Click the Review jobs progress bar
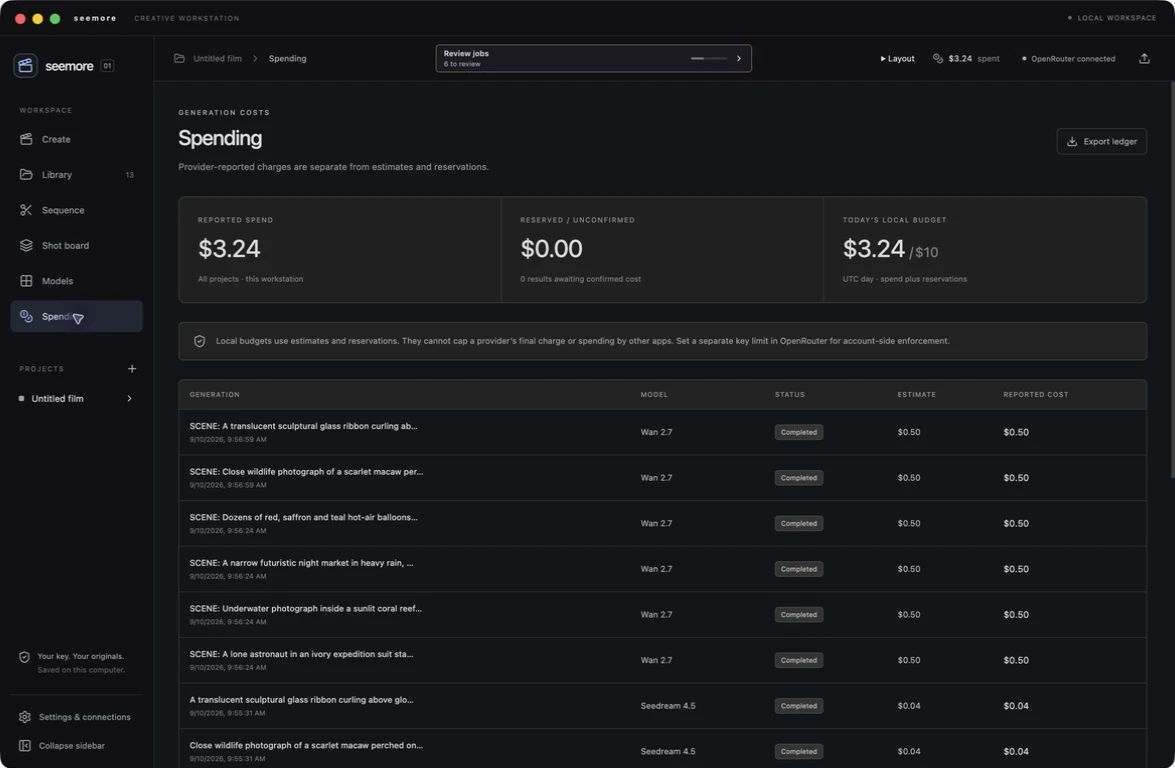The width and height of the screenshot is (1175, 768). (x=709, y=58)
